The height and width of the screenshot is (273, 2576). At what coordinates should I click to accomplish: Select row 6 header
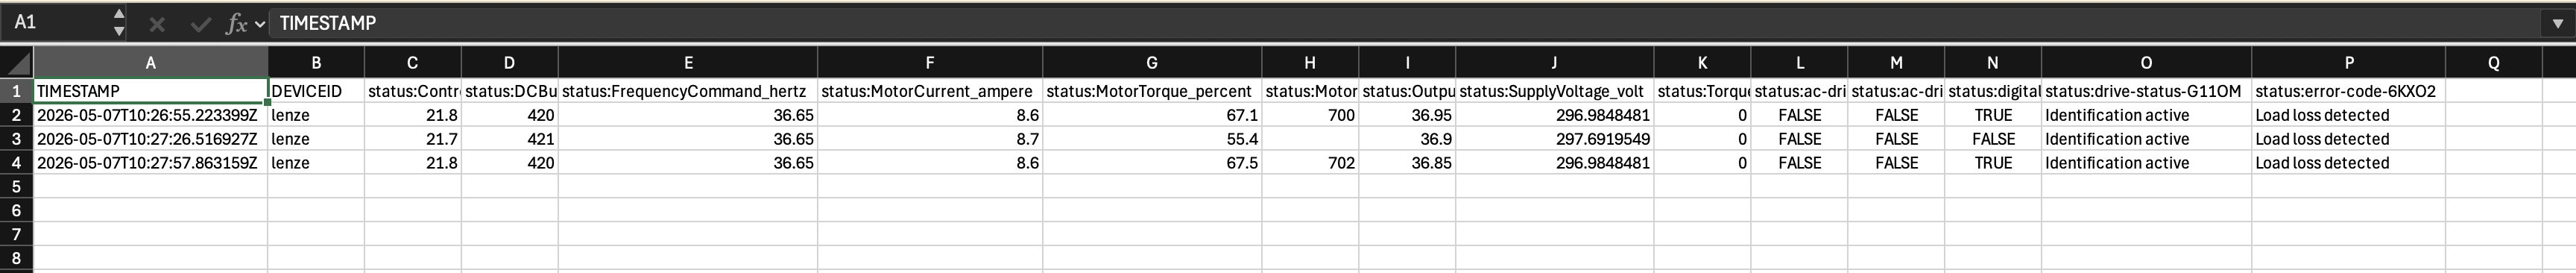[x=16, y=210]
